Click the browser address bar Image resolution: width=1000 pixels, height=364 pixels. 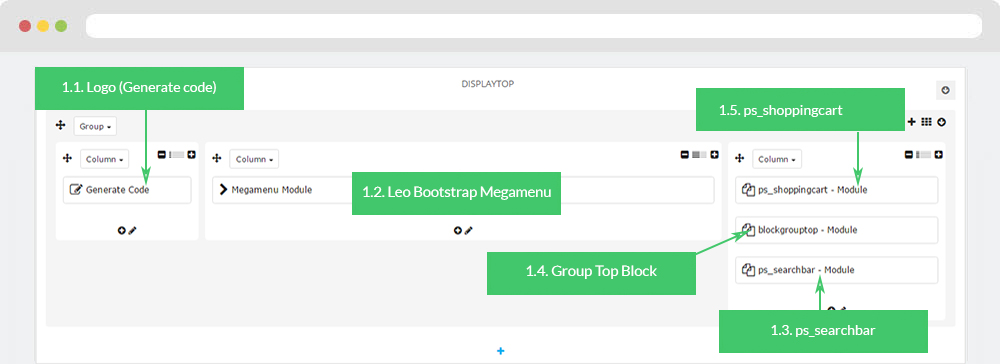point(534,26)
